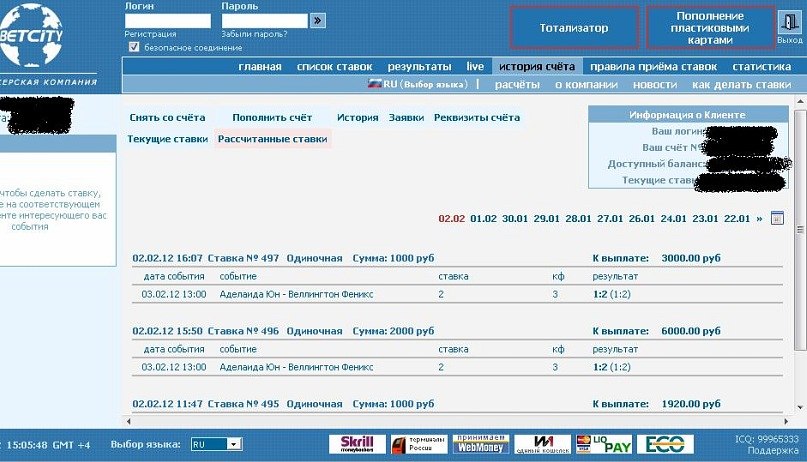Click the exit door icon
This screenshot has height=462, width=807.
click(x=789, y=22)
